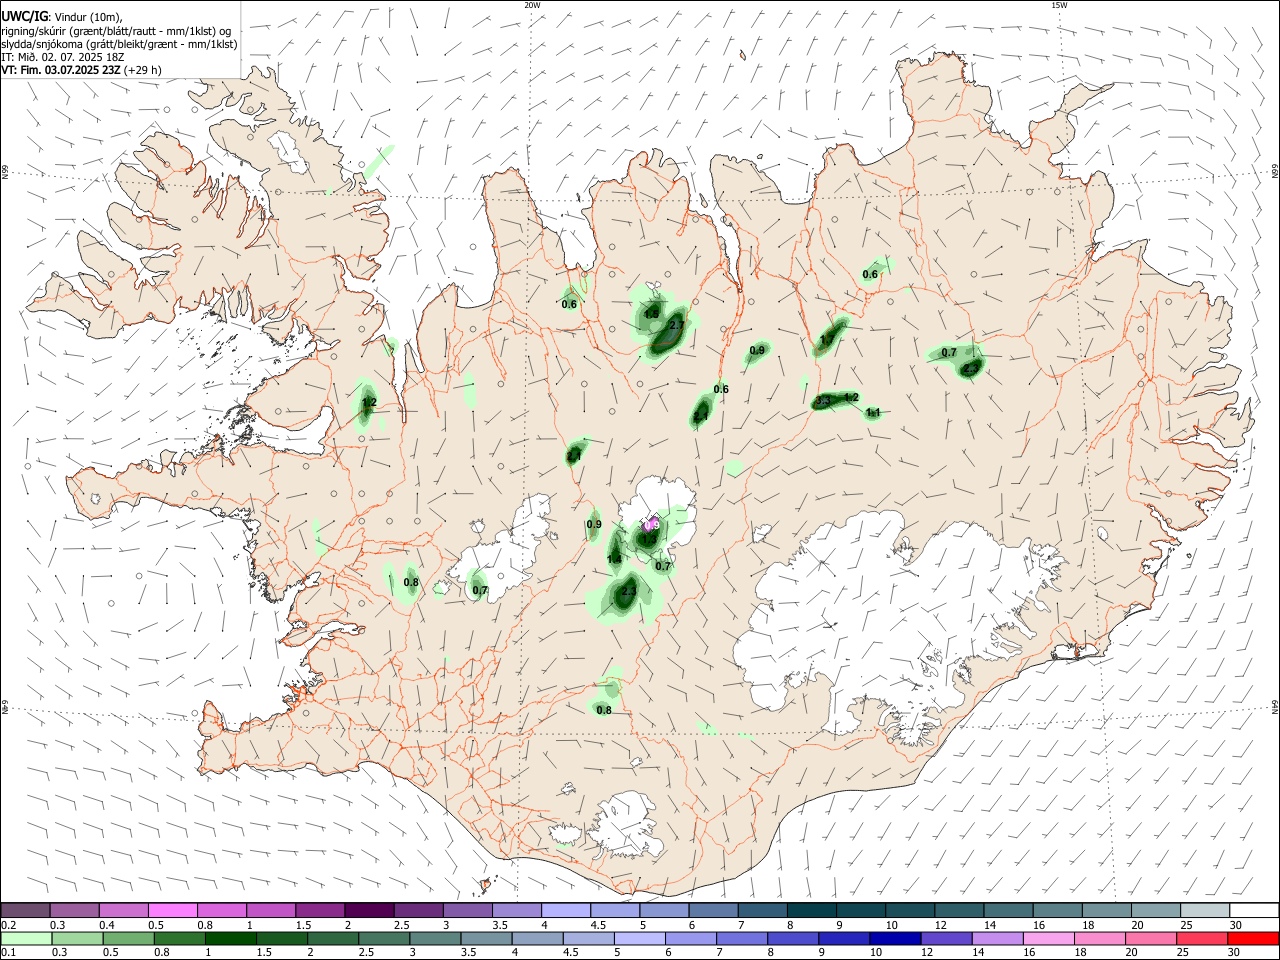The width and height of the screenshot is (1280, 960).
Task: Click the 0.6 label adjacent to the 2.1 cell
Action: click(721, 389)
